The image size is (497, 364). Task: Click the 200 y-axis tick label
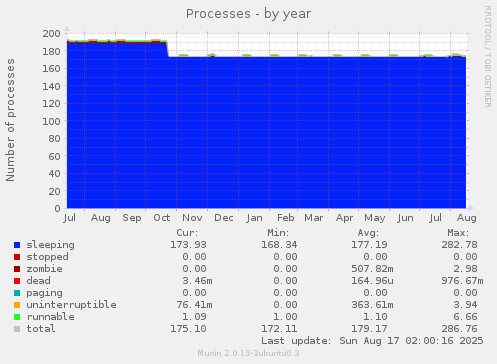click(x=51, y=33)
